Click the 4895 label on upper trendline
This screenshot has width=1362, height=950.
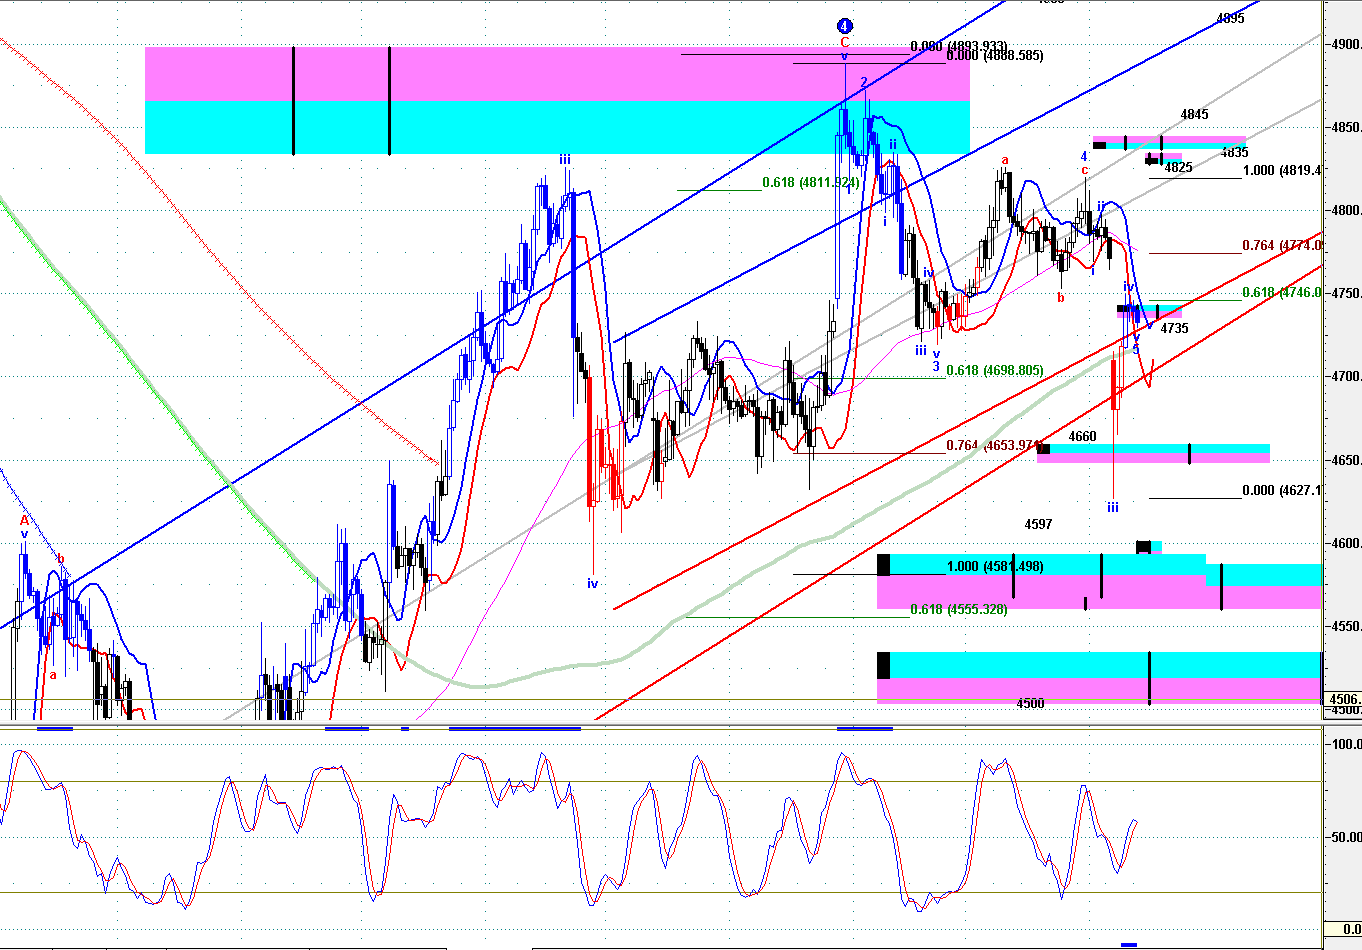coord(1230,18)
